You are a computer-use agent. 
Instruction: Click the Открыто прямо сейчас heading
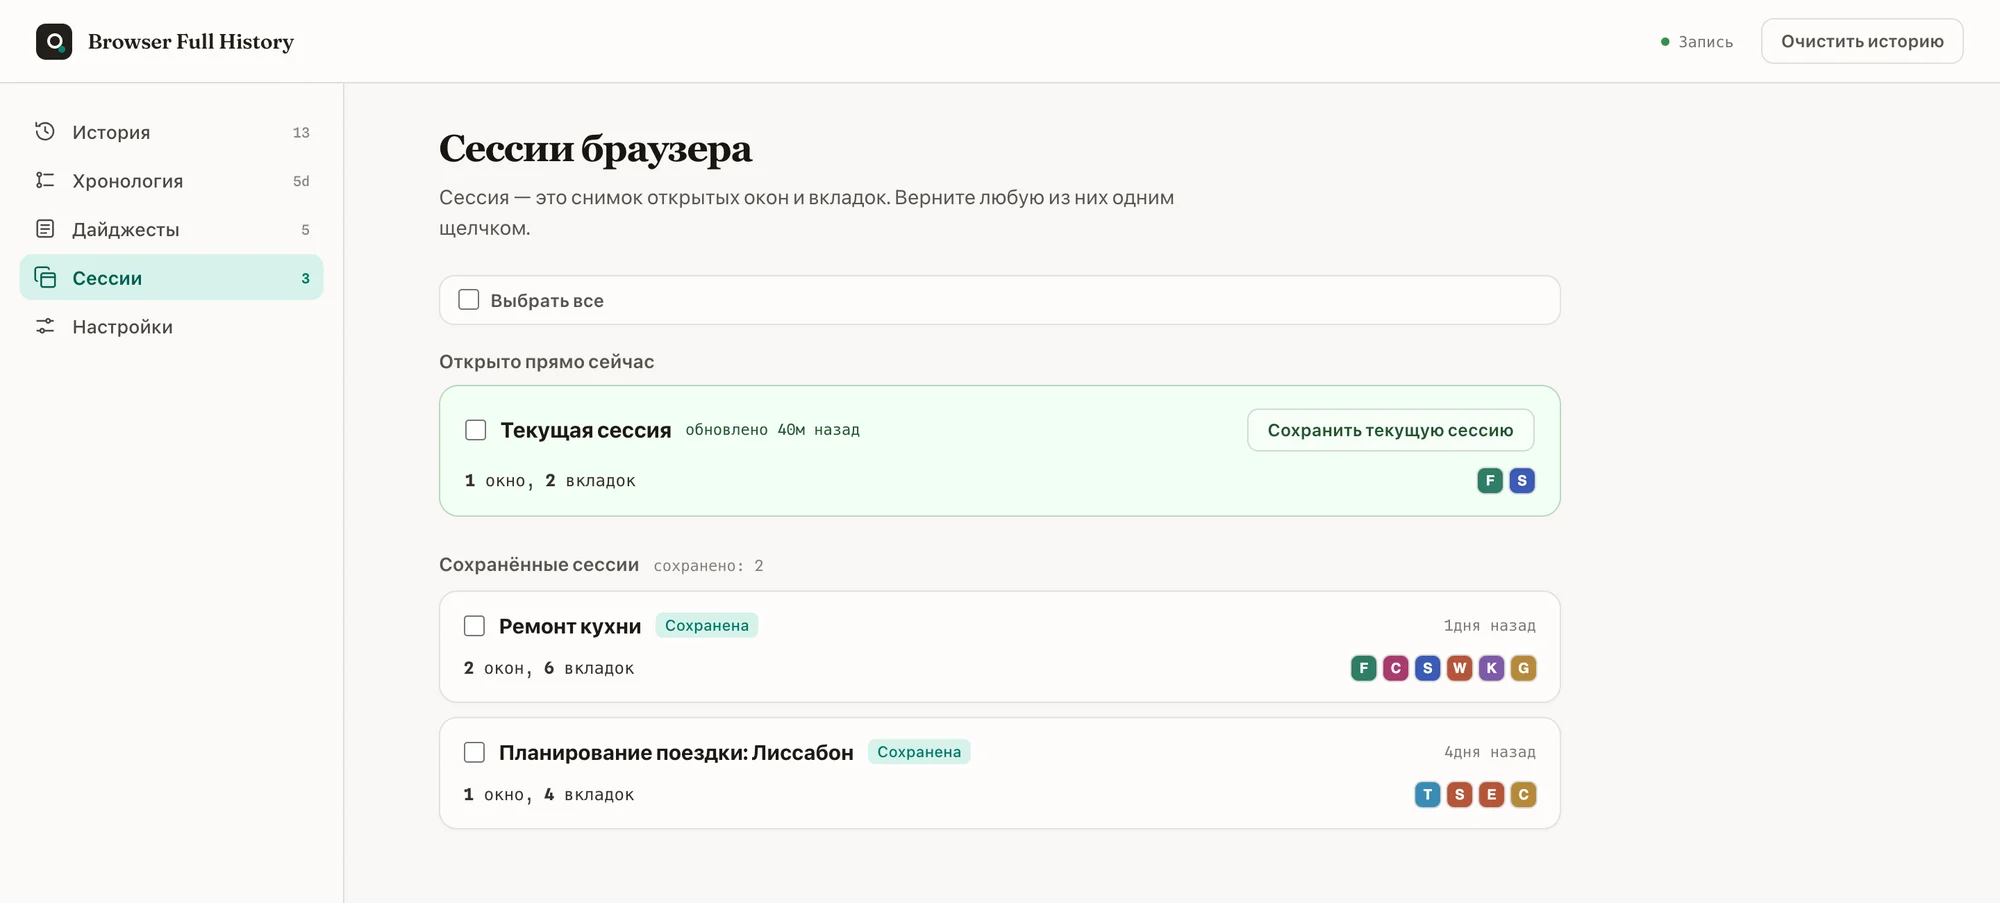pyautogui.click(x=547, y=361)
